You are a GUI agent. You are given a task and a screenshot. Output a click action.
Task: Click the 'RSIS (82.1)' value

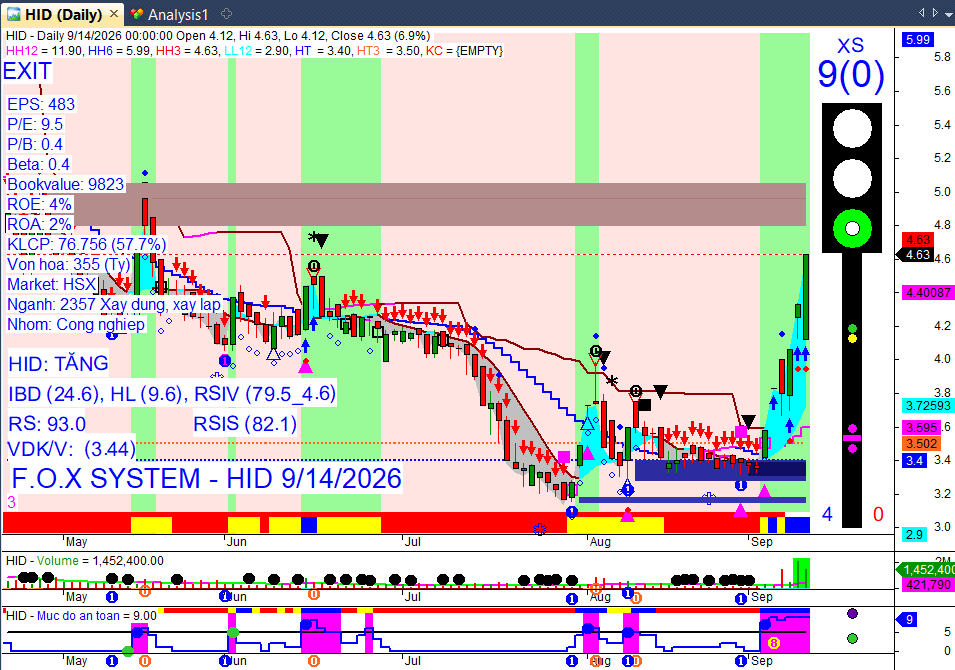coord(245,424)
